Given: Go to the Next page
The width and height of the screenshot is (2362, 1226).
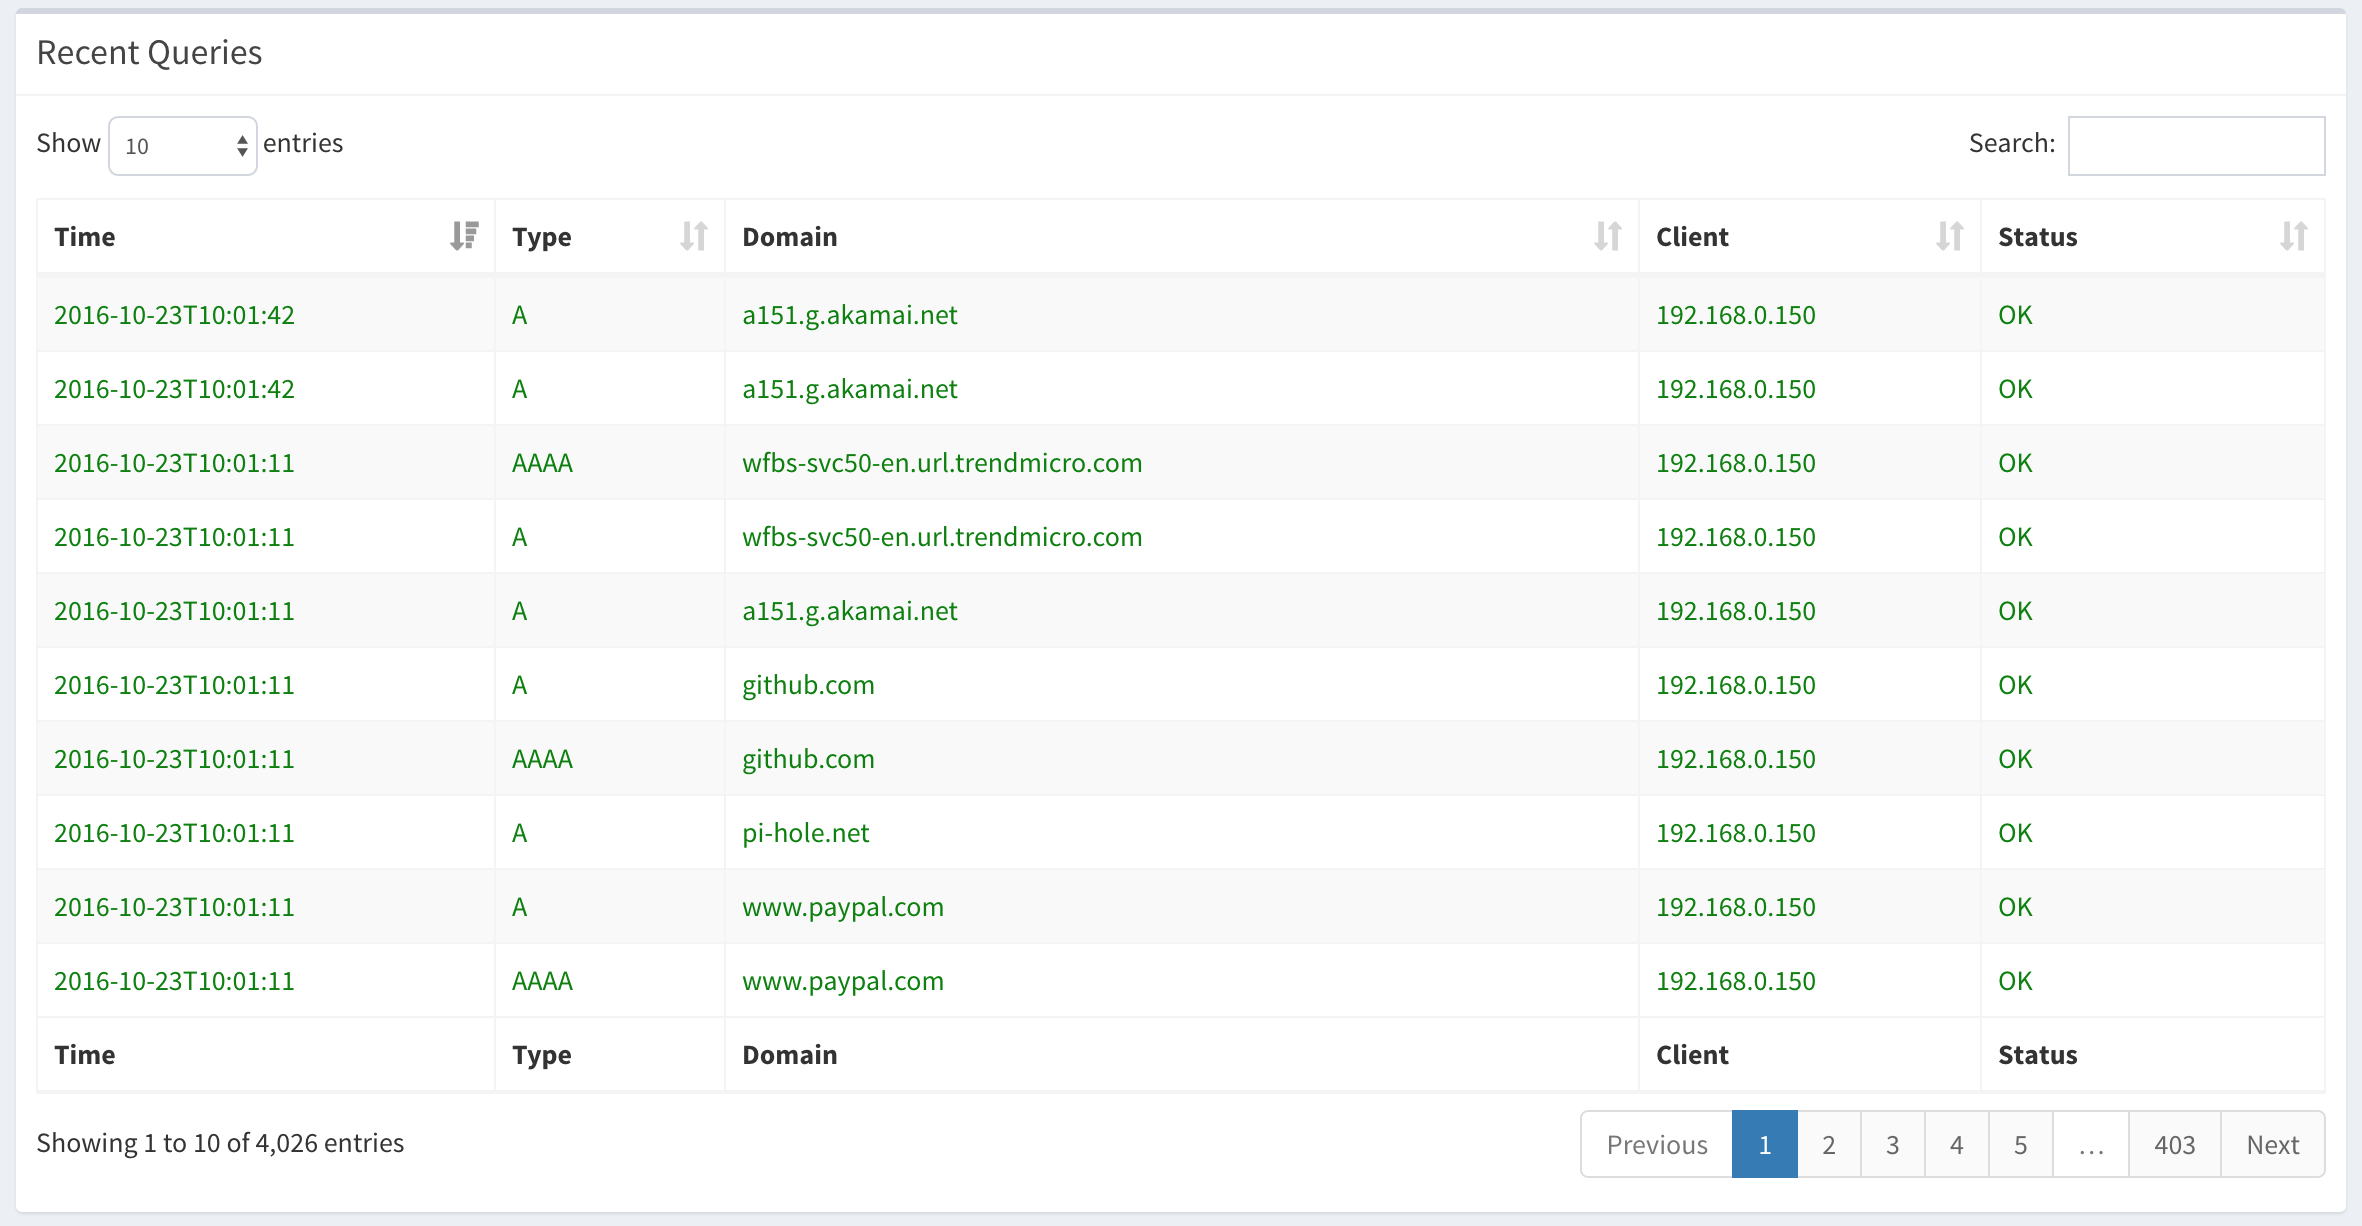Looking at the screenshot, I should pos(2273,1144).
